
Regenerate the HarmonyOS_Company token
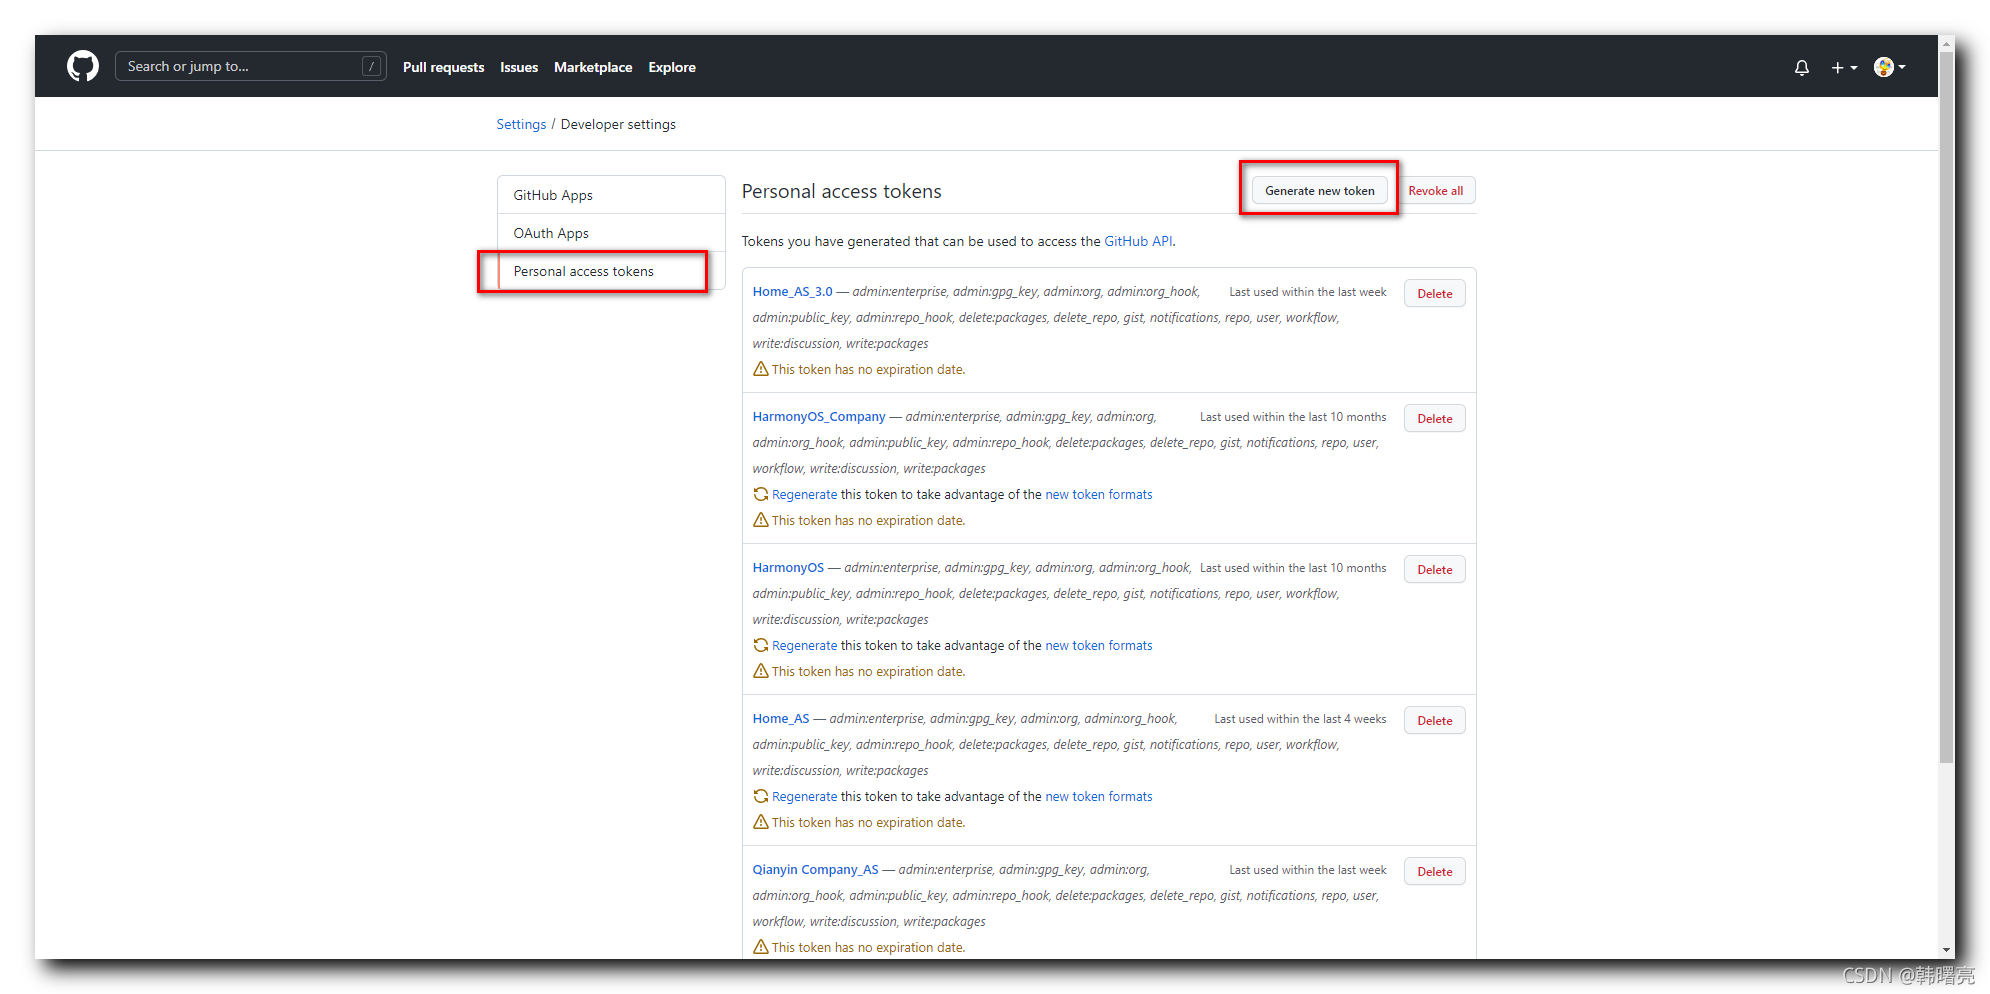[804, 494]
